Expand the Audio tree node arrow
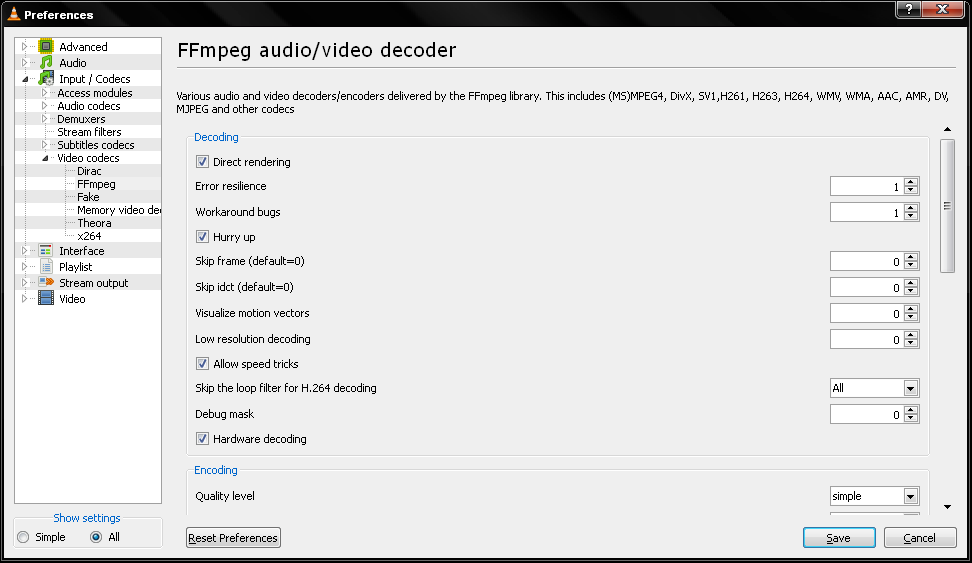This screenshot has height=563, width=972. [x=24, y=63]
